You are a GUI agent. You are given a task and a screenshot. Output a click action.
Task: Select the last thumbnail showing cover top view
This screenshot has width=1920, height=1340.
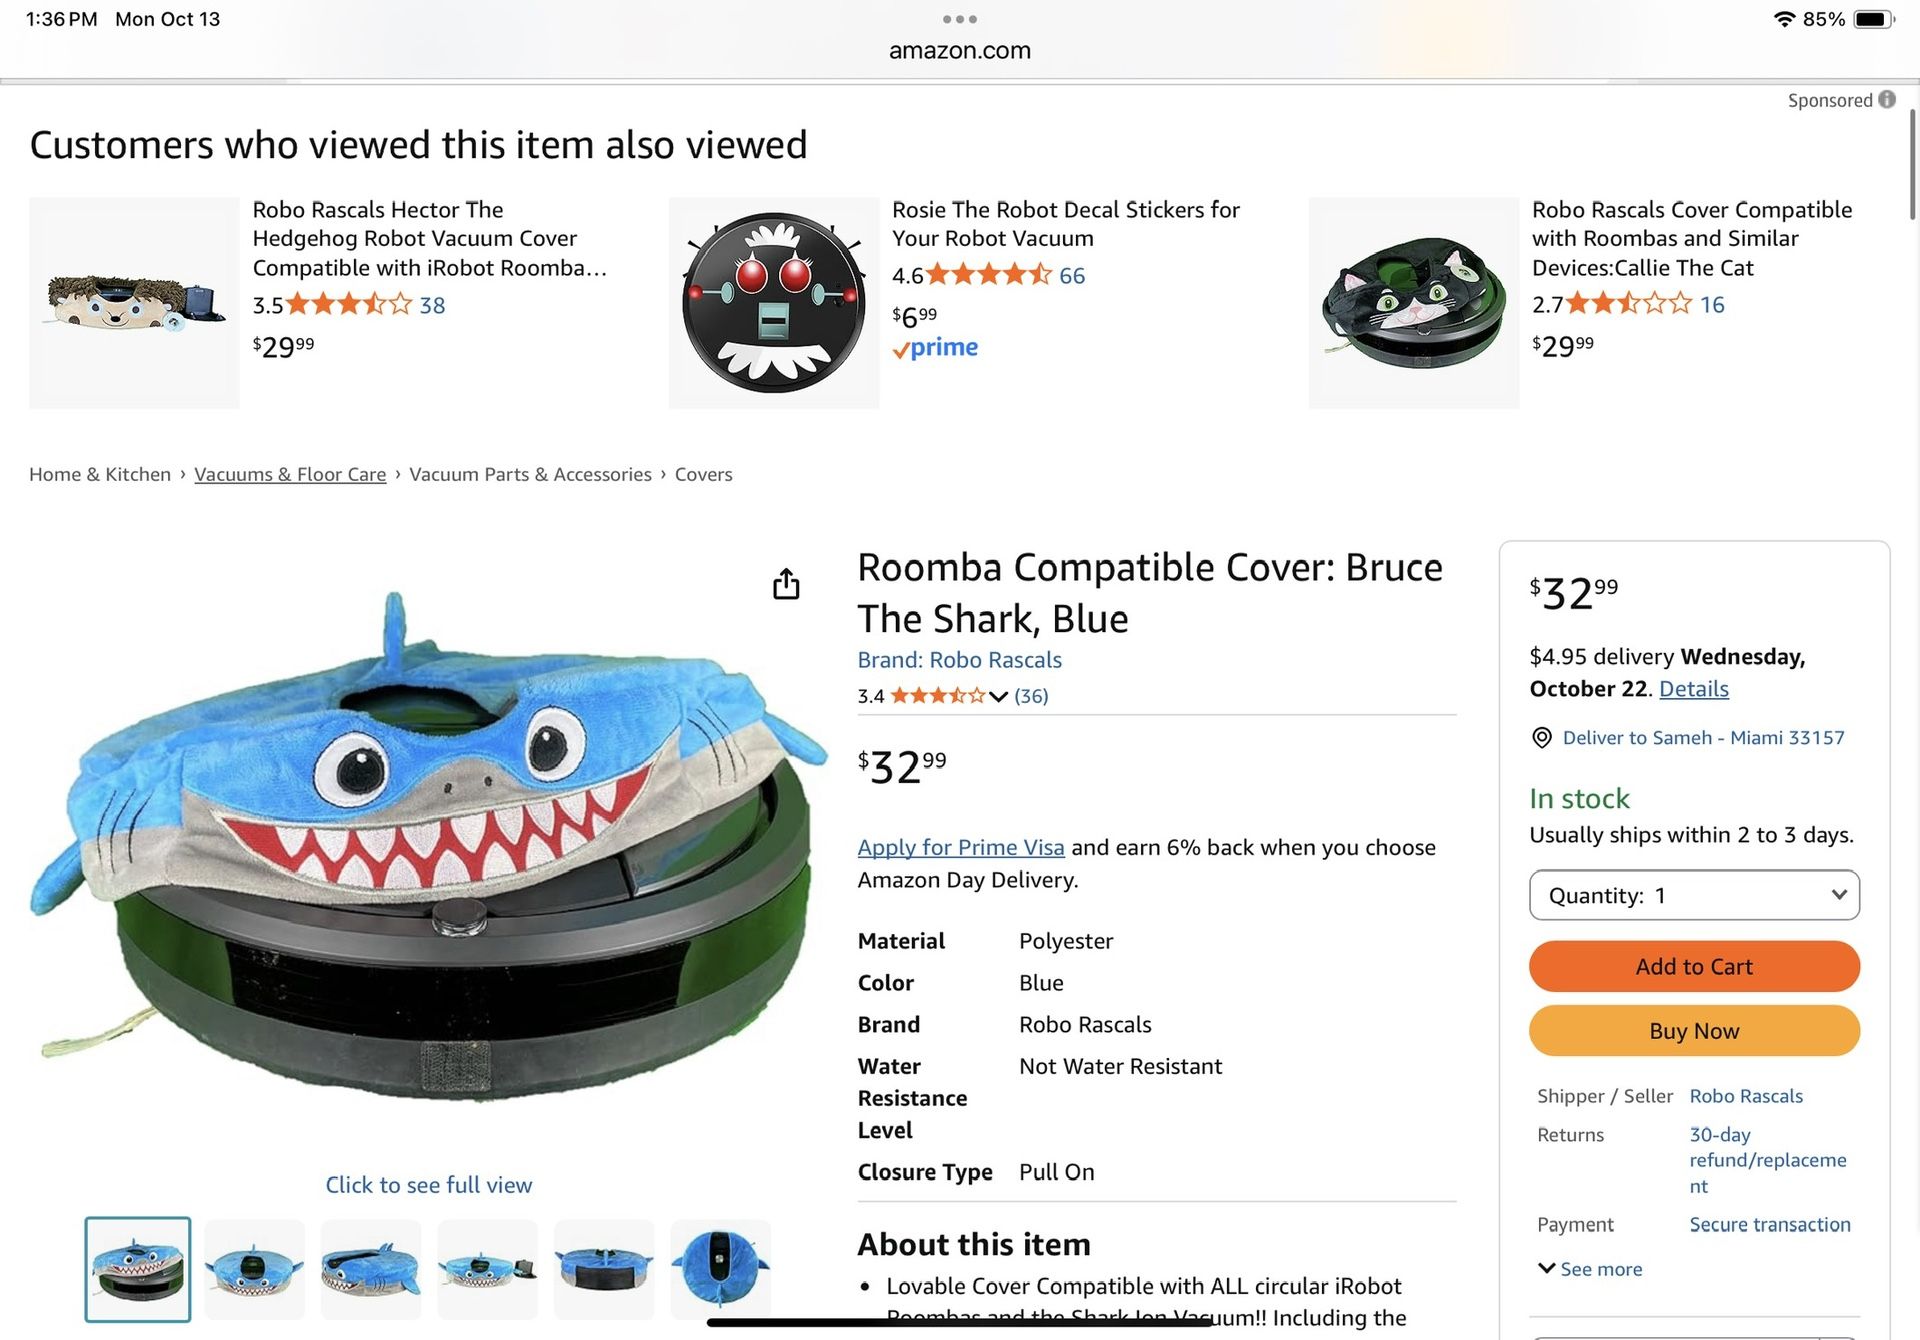pos(720,1269)
